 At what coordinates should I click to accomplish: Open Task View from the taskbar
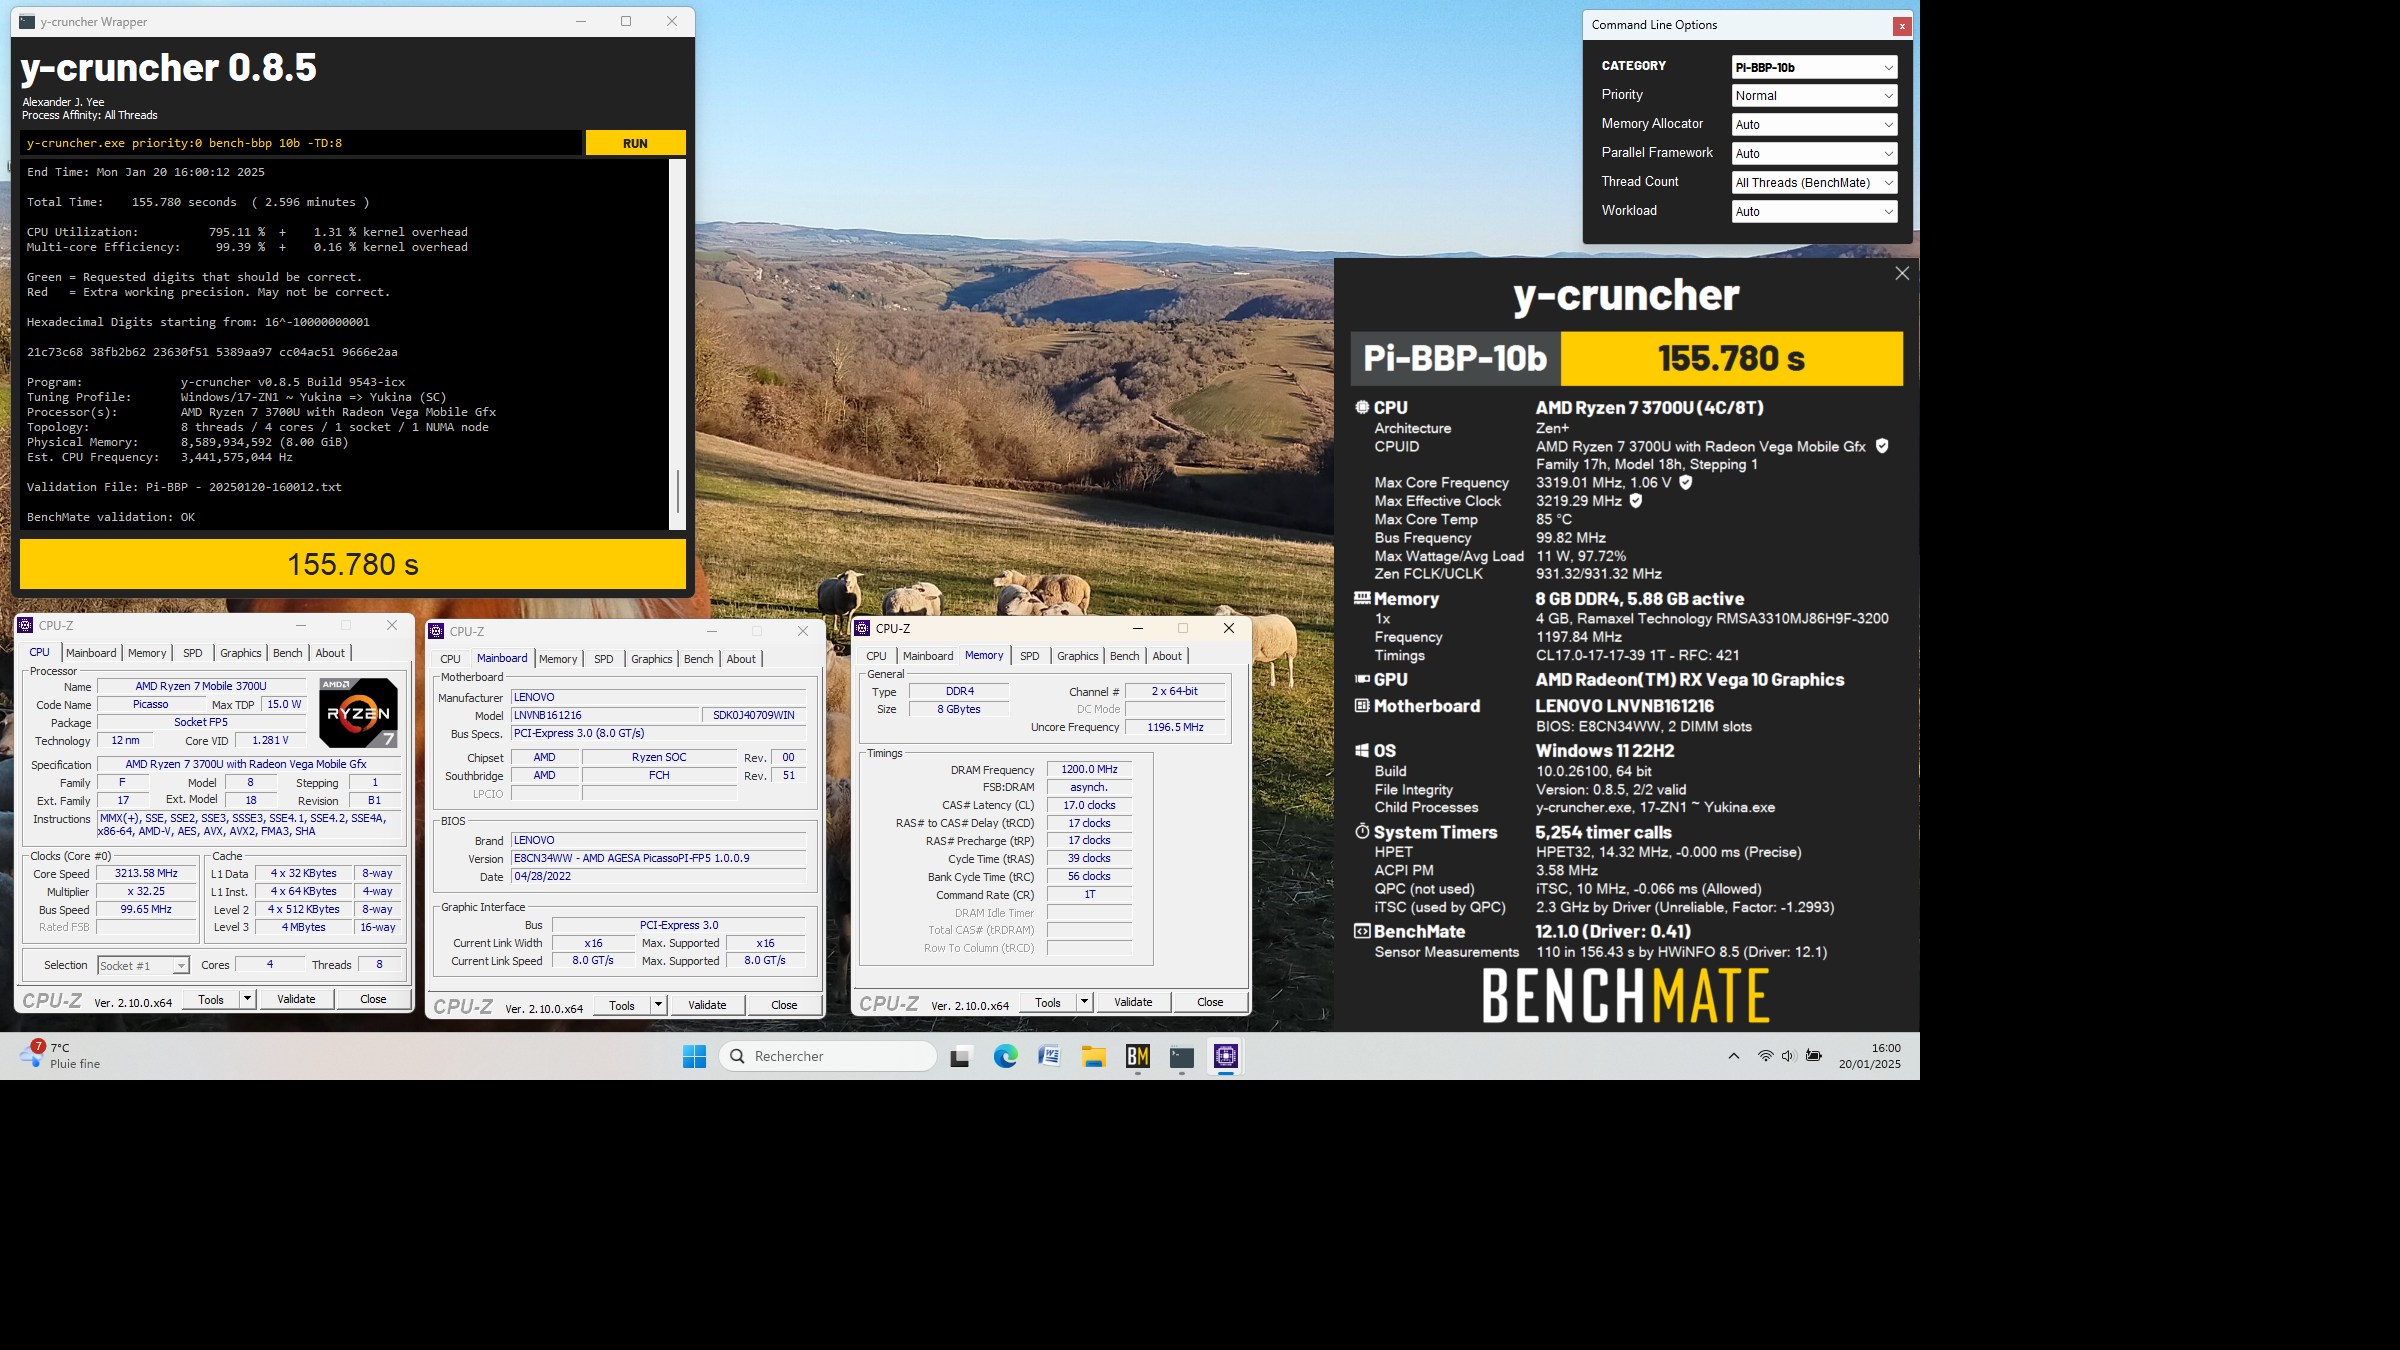961,1056
